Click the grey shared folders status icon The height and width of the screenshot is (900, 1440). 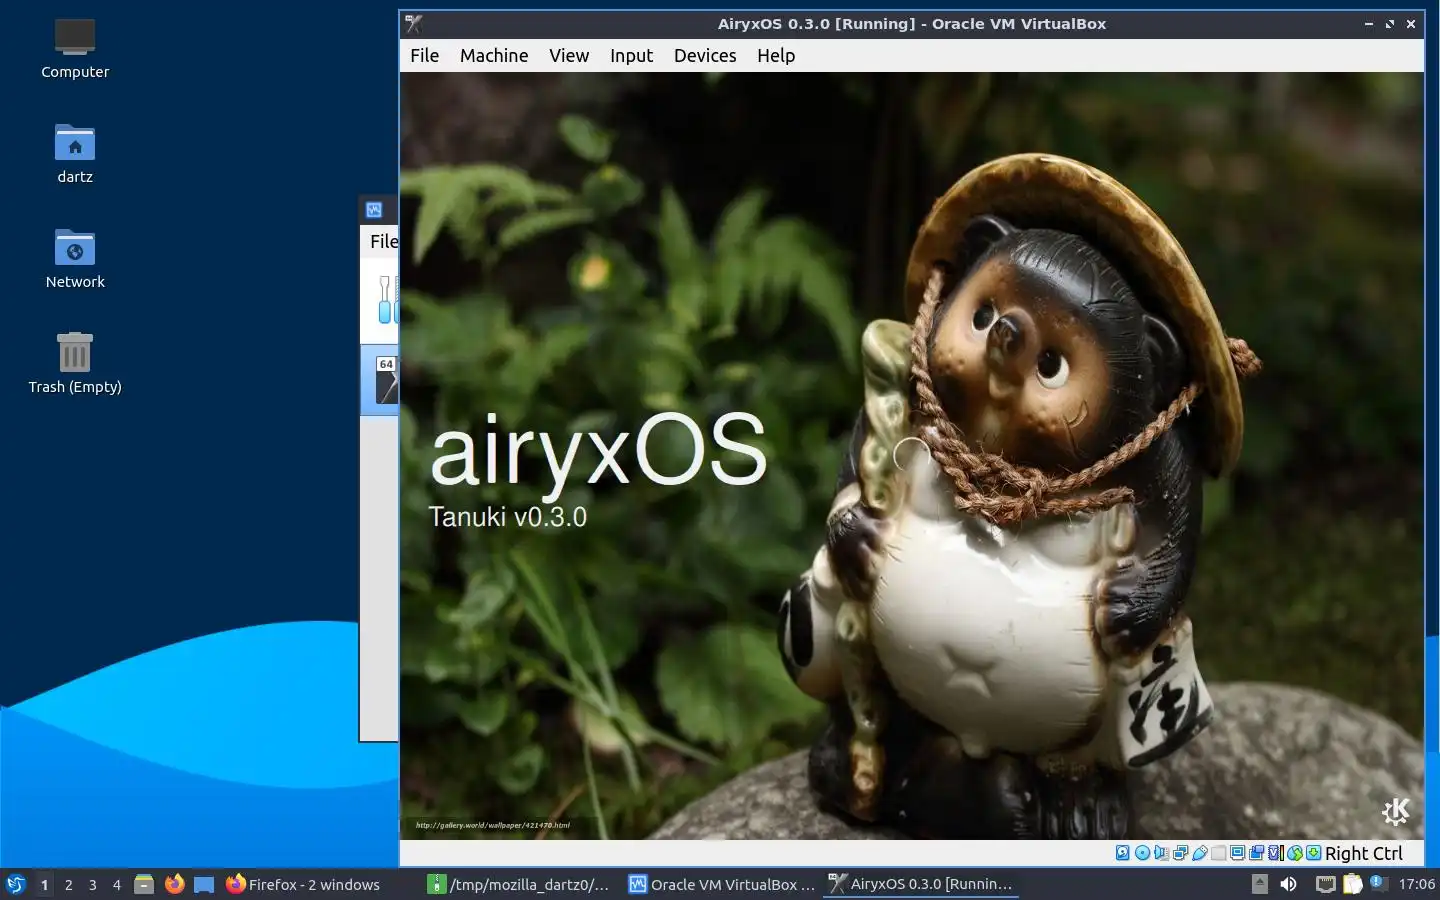pyautogui.click(x=1219, y=853)
